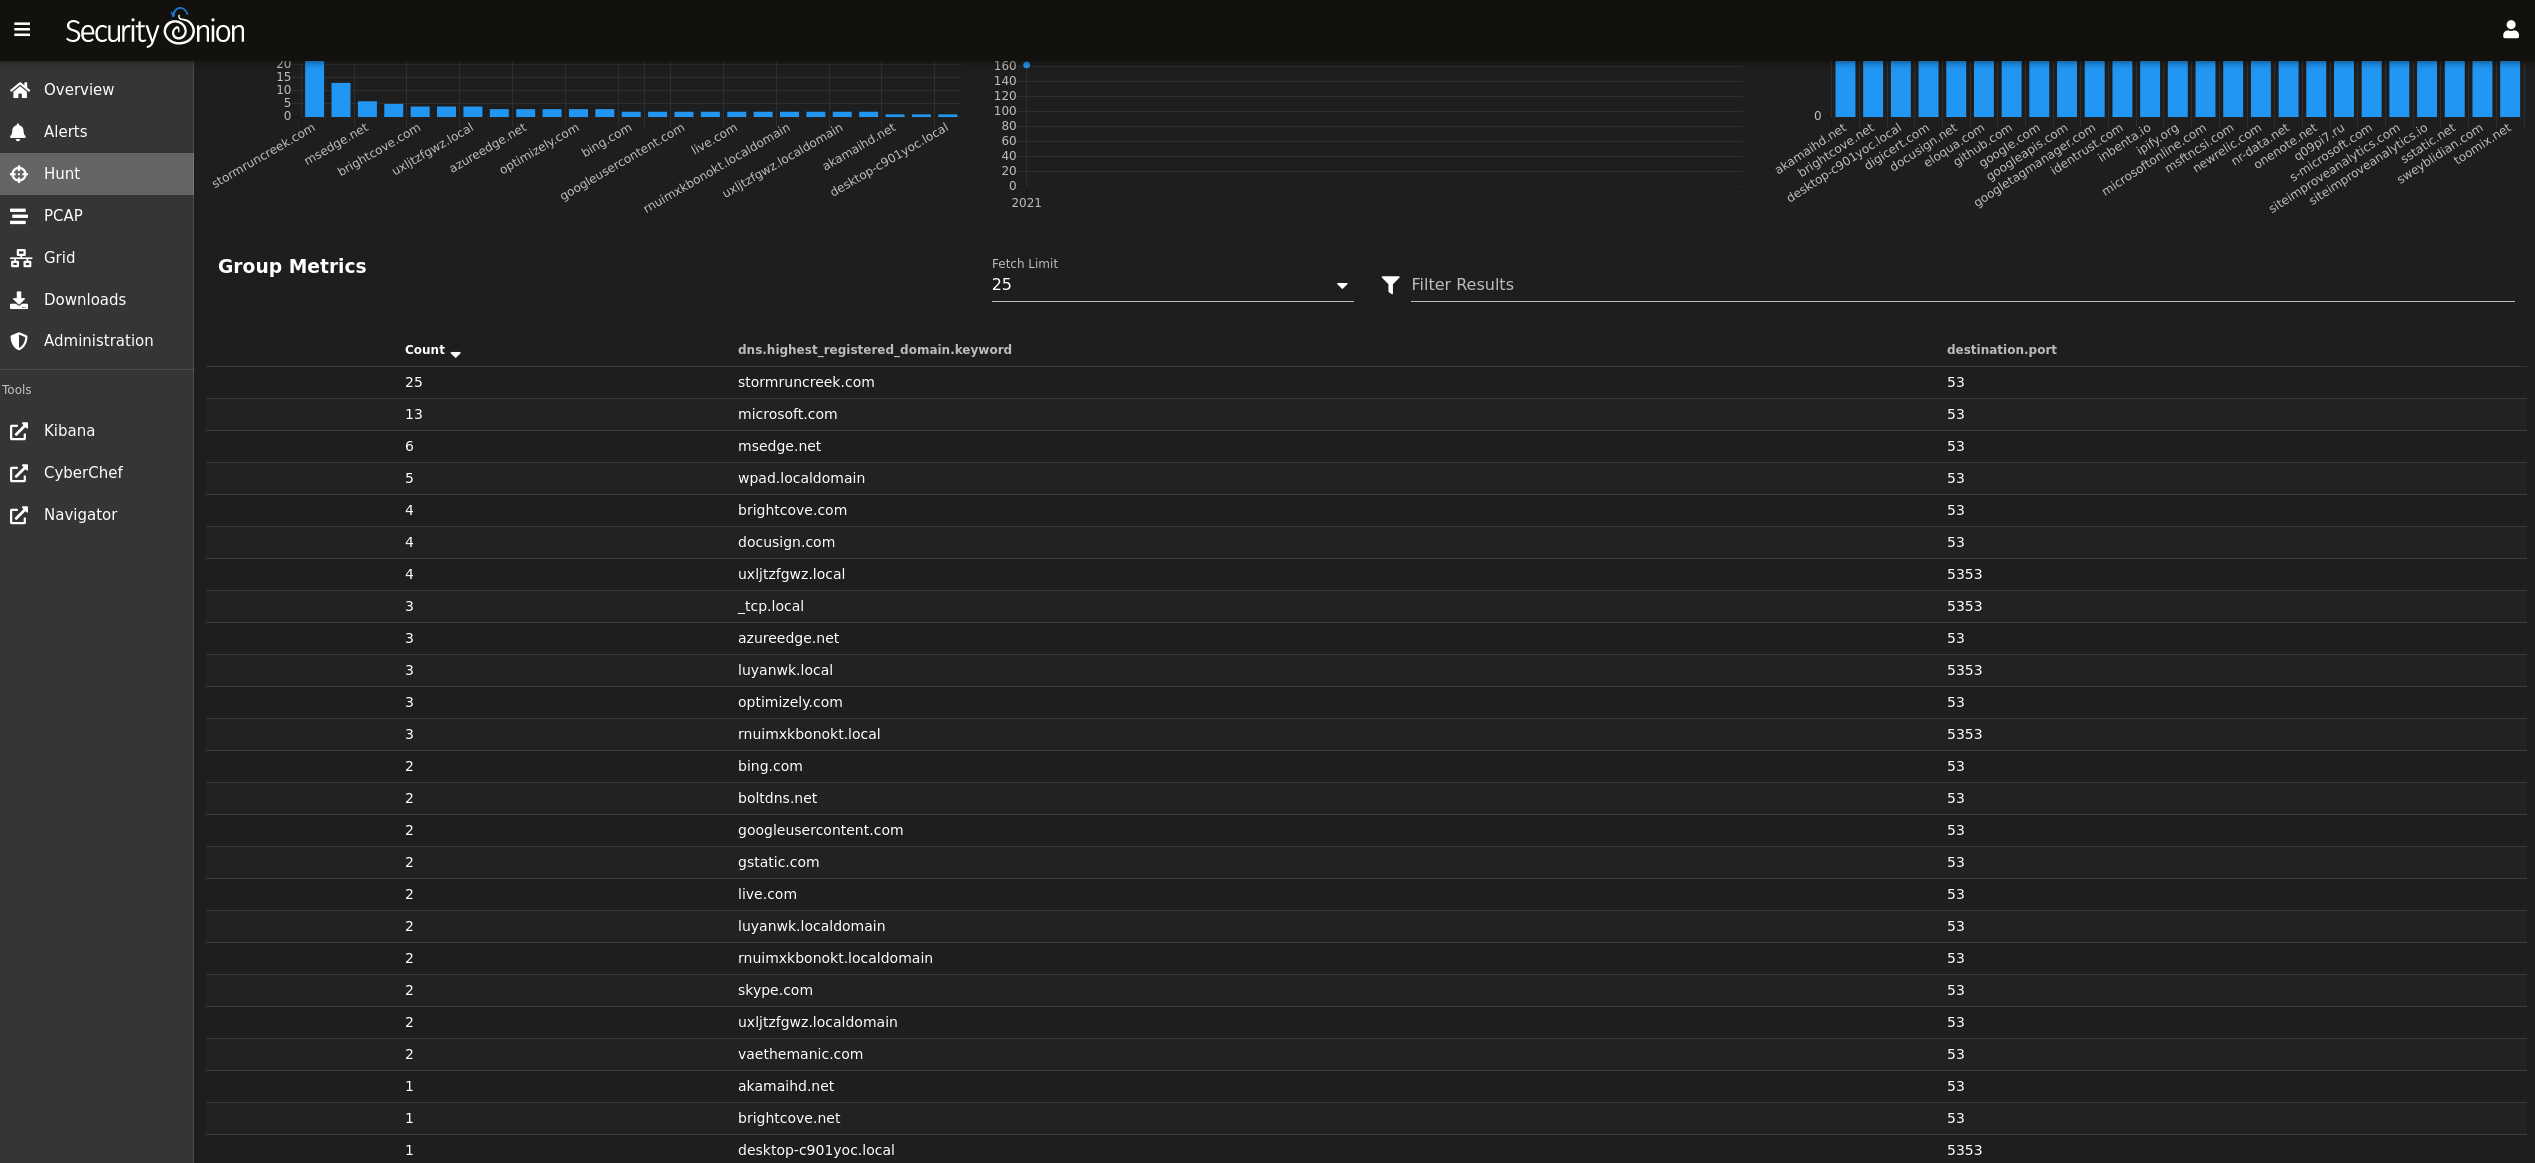Screen dimensions: 2535x1163
Task: Click the Grid network icon
Action: (20, 258)
